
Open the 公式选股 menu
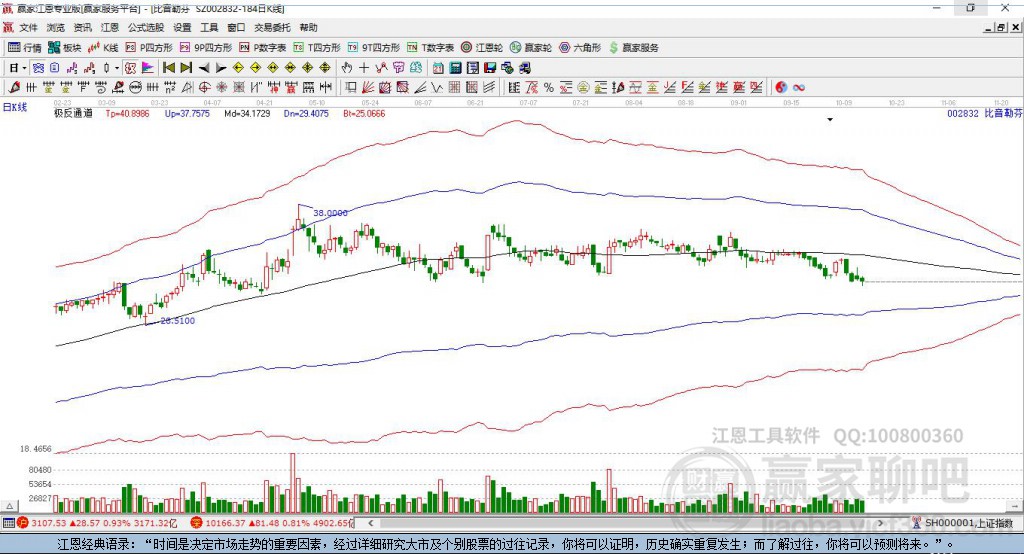[x=146, y=27]
